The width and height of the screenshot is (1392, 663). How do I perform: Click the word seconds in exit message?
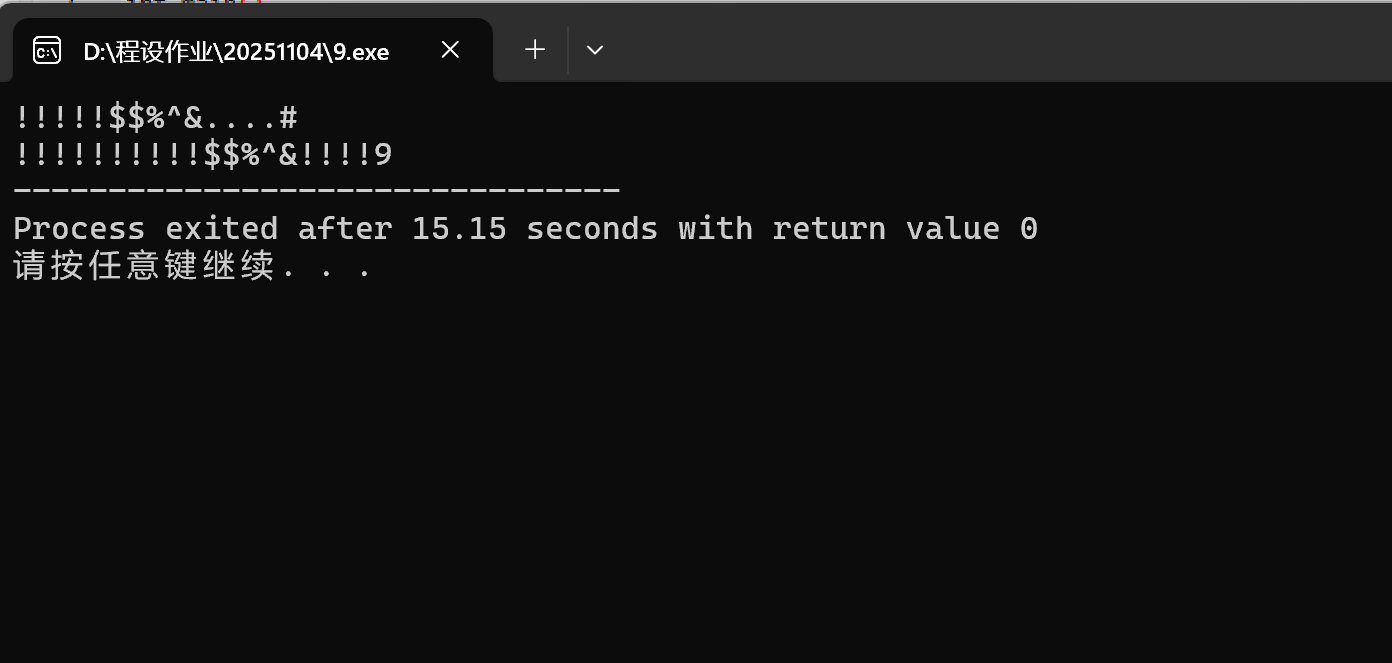(592, 229)
